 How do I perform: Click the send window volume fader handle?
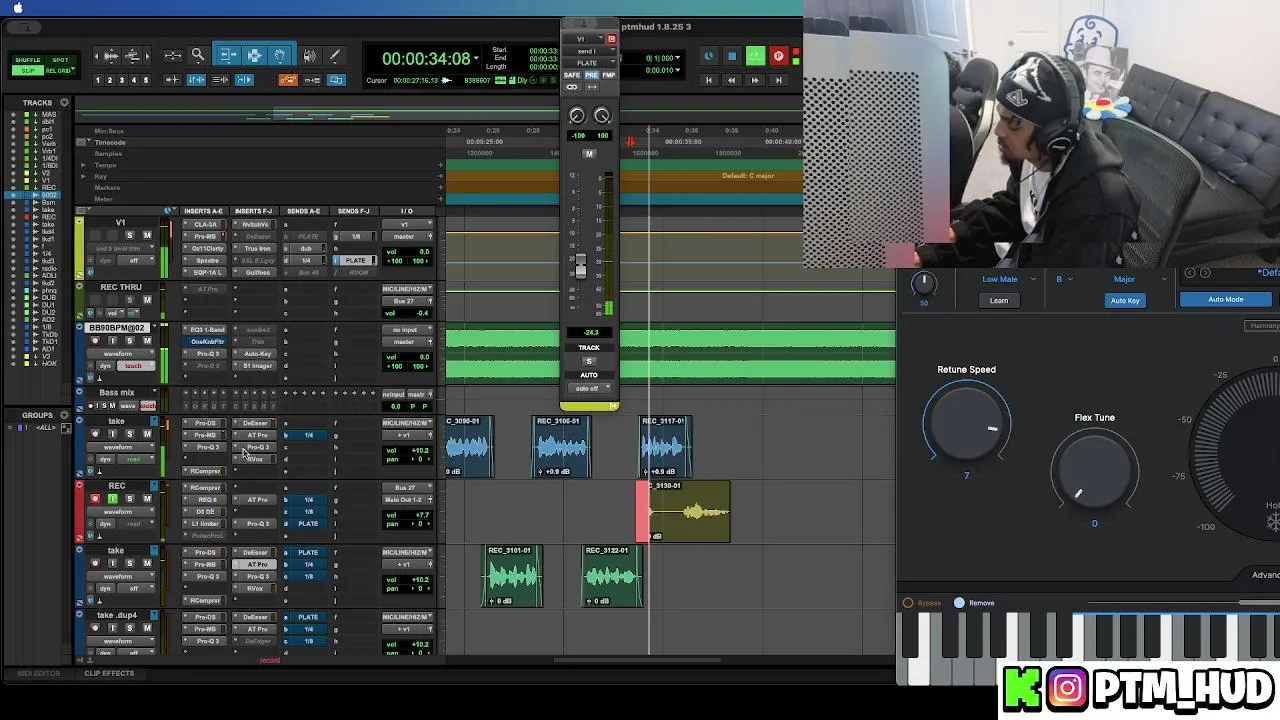[580, 267]
